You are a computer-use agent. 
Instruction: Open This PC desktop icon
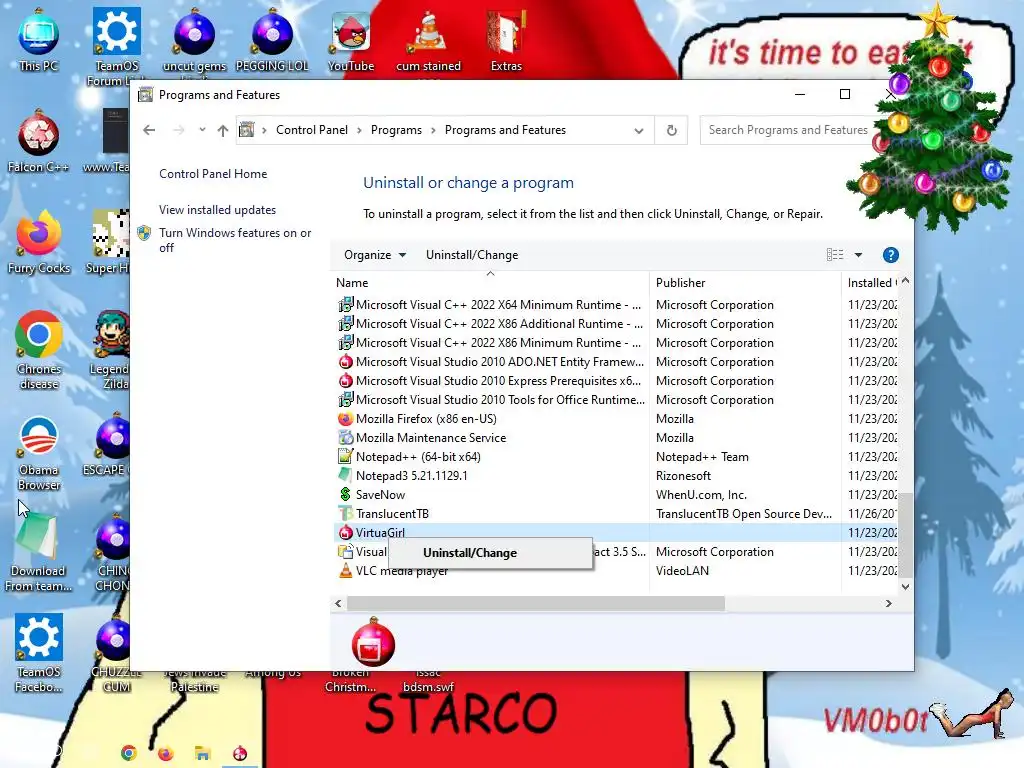[x=39, y=40]
